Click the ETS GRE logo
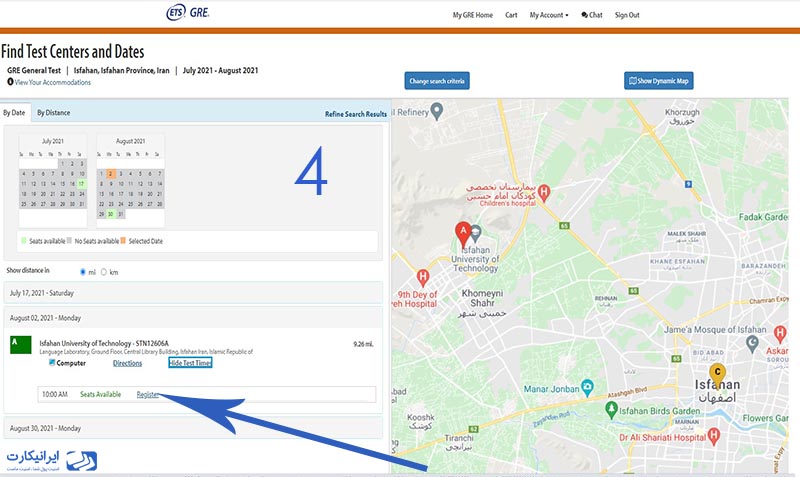This screenshot has height=477, width=800. (x=188, y=12)
